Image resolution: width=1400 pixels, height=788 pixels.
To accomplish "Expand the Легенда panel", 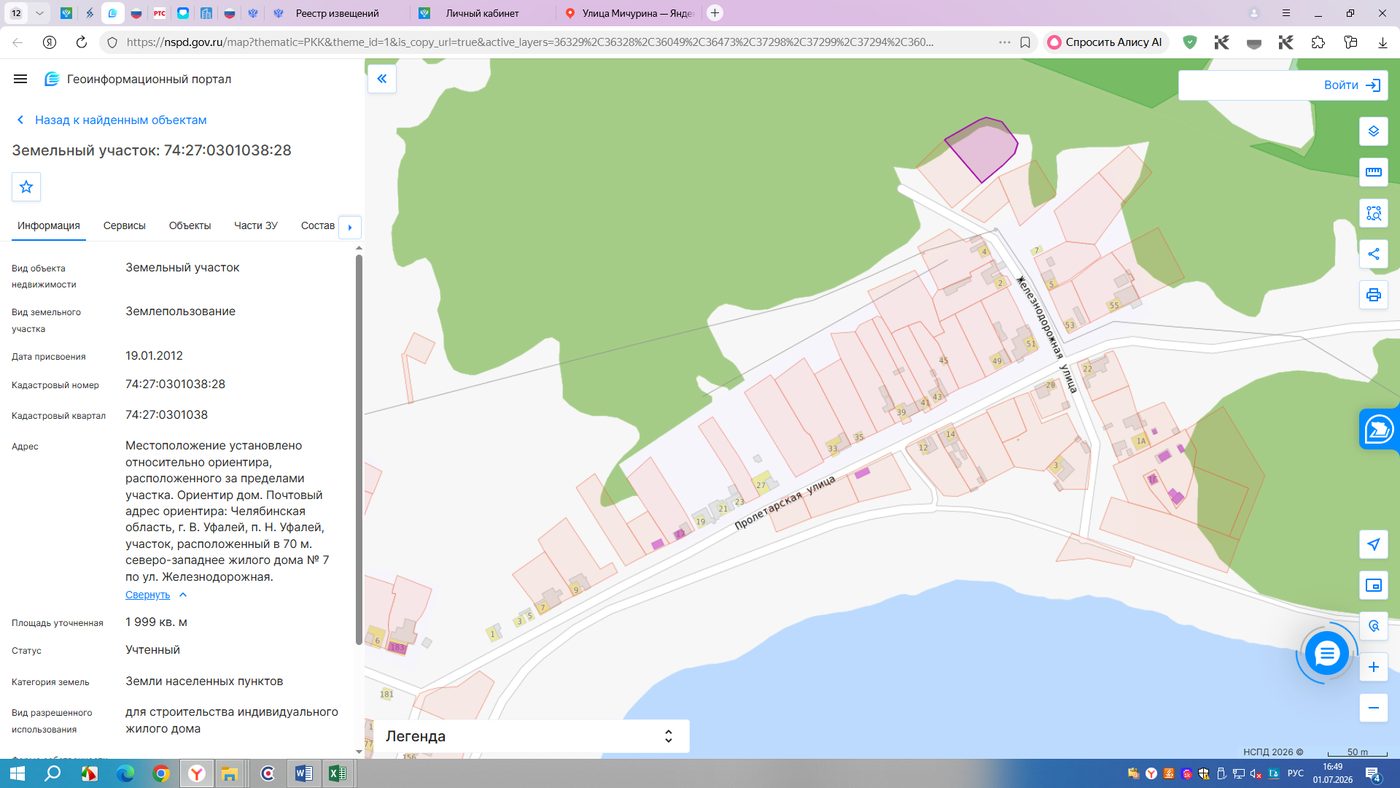I will (531, 736).
